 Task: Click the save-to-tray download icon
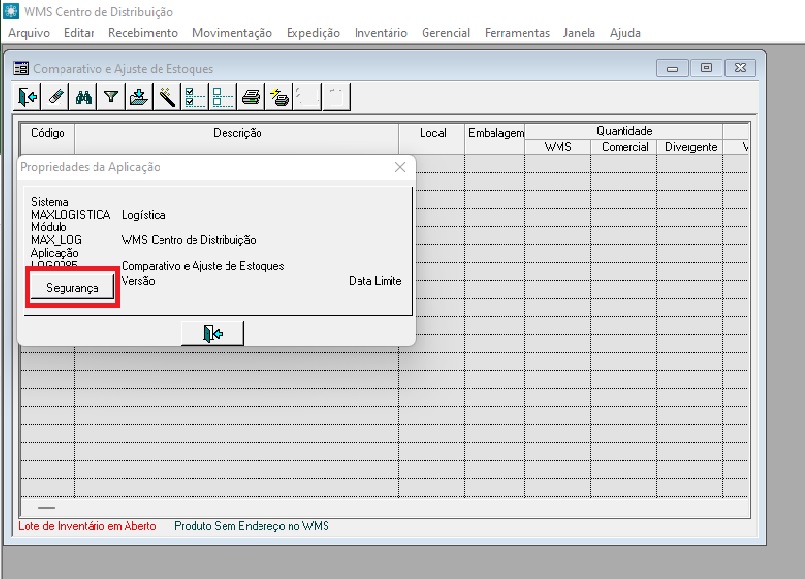tap(139, 97)
